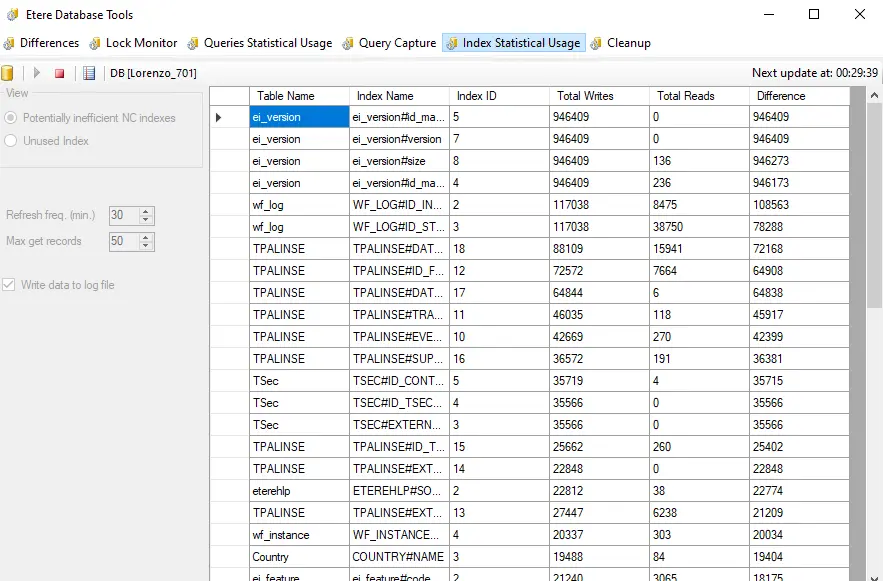Increase the Refresh freq. value with up arrow
The image size is (883, 581).
pyautogui.click(x=146, y=211)
